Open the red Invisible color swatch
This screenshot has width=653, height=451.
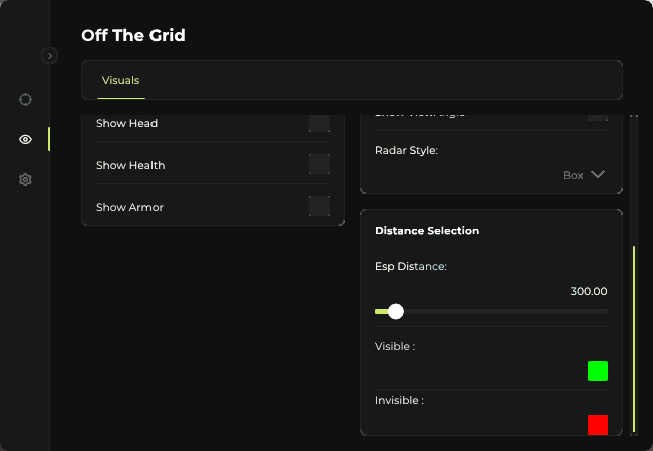tap(598, 425)
